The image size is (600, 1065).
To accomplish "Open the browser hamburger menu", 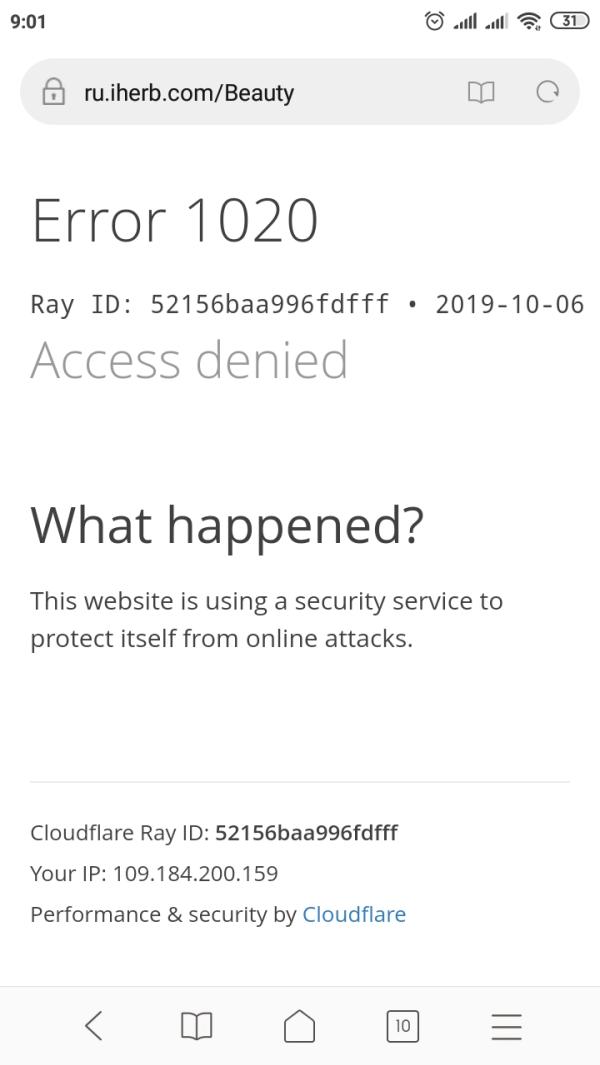I will [506, 1026].
